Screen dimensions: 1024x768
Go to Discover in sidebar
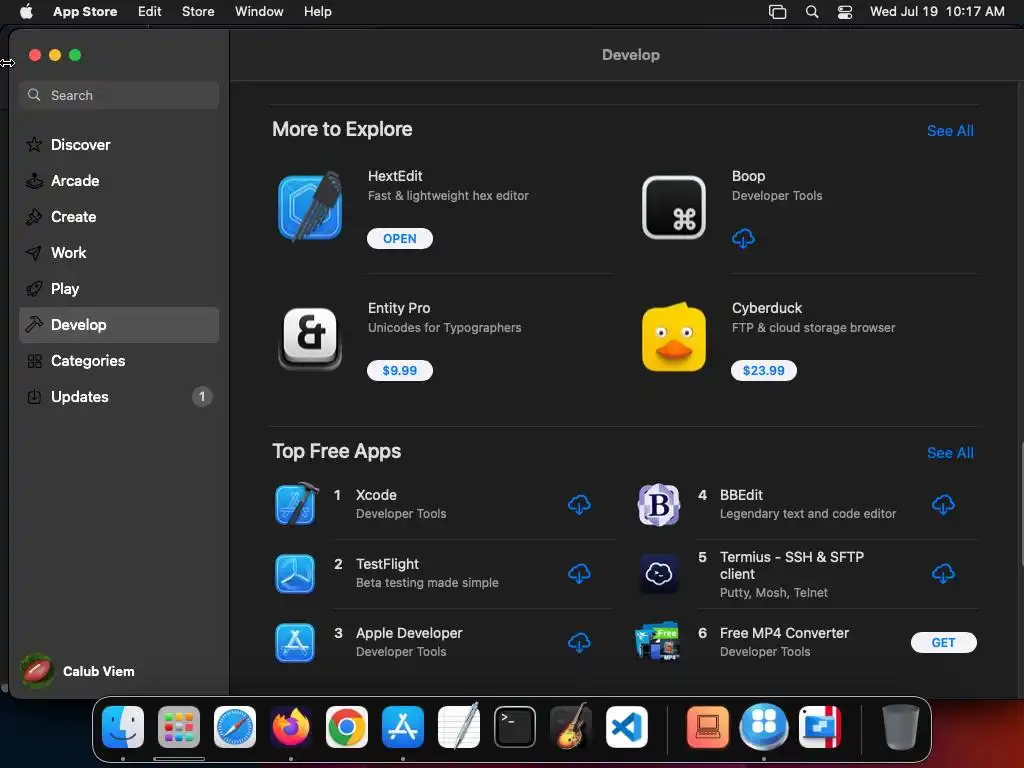(x=119, y=144)
